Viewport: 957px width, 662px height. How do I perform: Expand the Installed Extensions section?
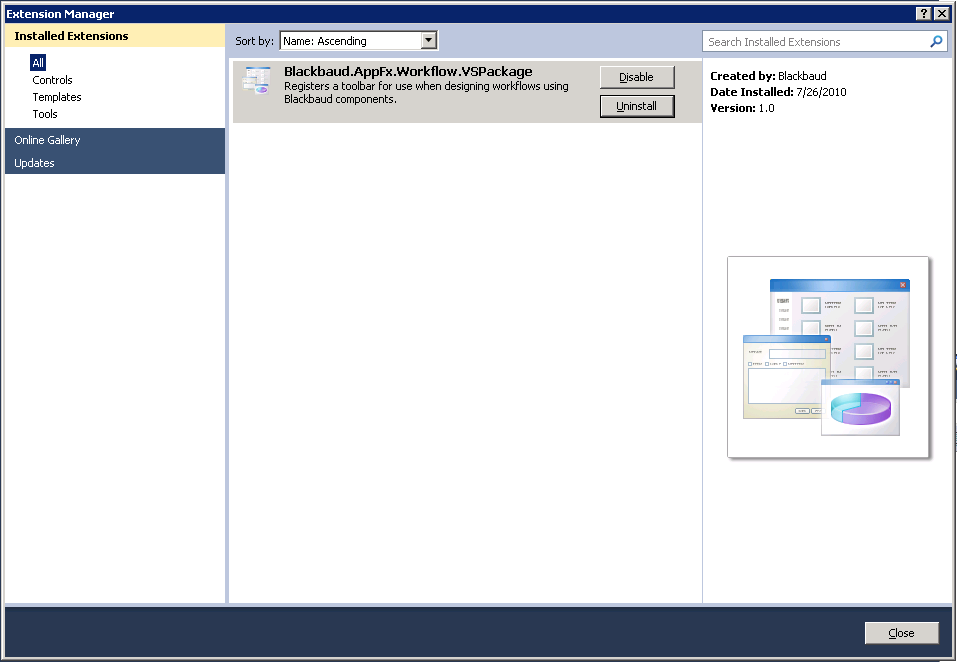click(x=115, y=36)
